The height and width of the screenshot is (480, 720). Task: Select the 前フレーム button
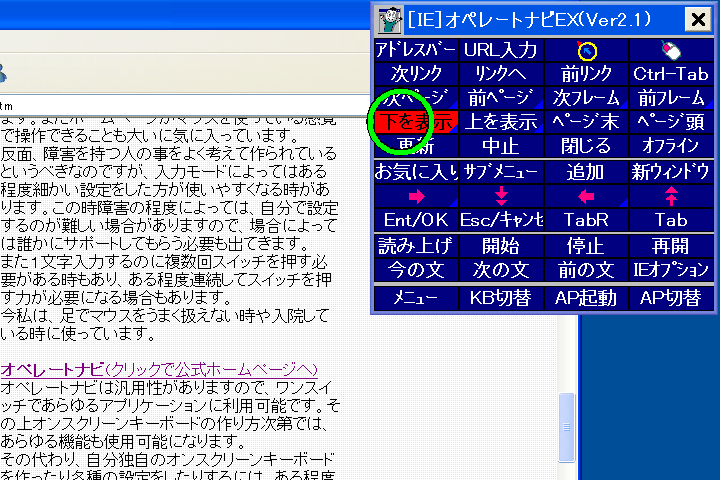[x=671, y=98]
